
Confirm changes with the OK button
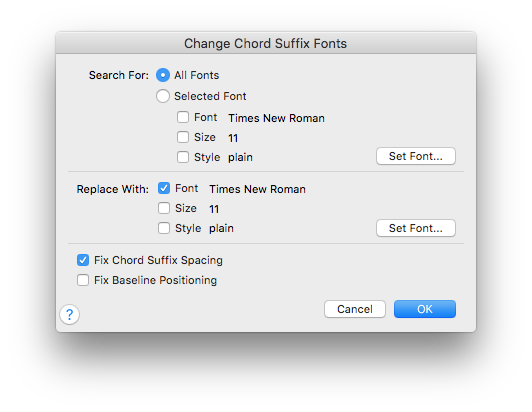[x=425, y=309]
